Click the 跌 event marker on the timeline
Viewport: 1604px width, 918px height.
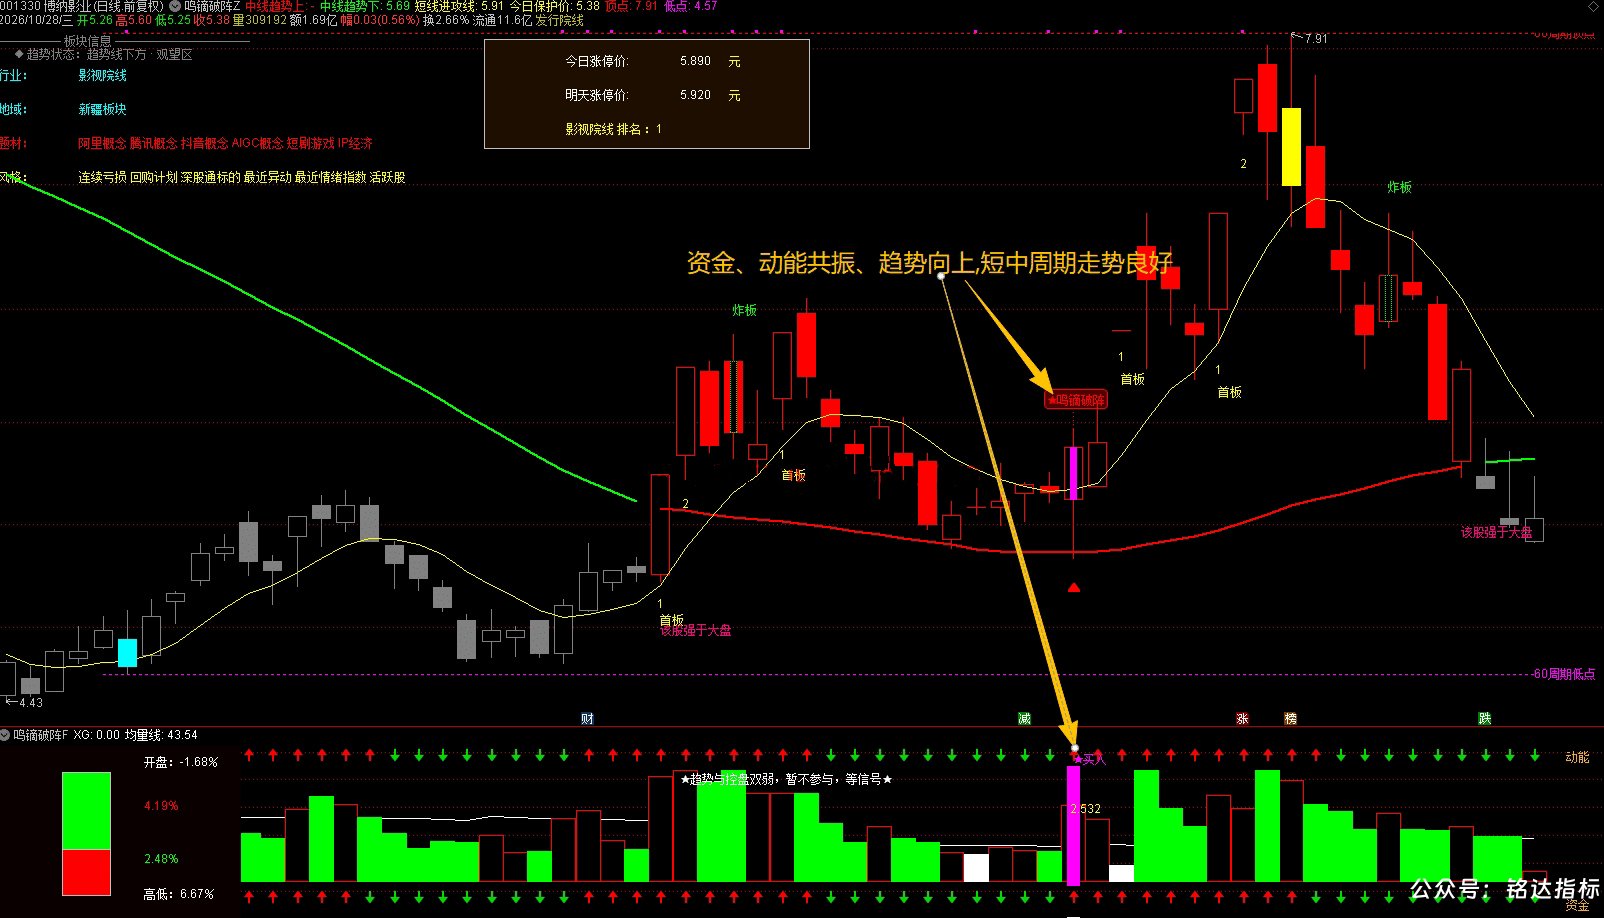[x=1485, y=719]
